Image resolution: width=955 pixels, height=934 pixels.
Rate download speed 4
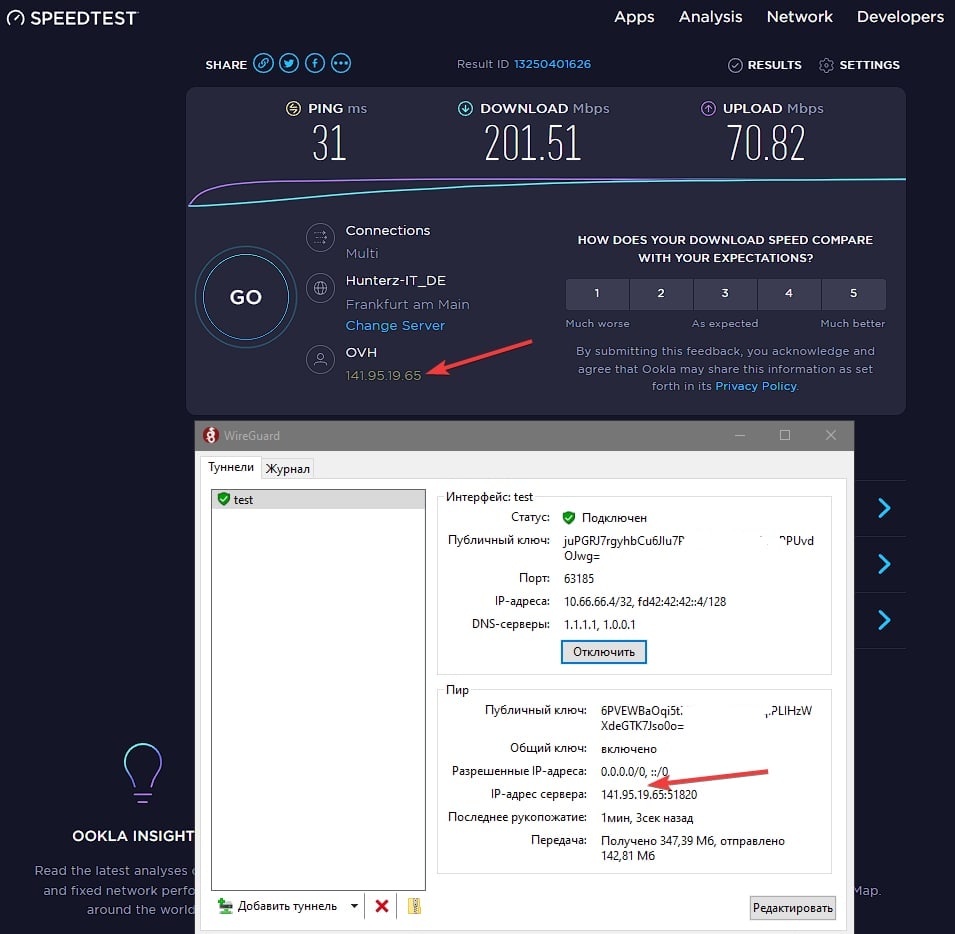point(789,294)
